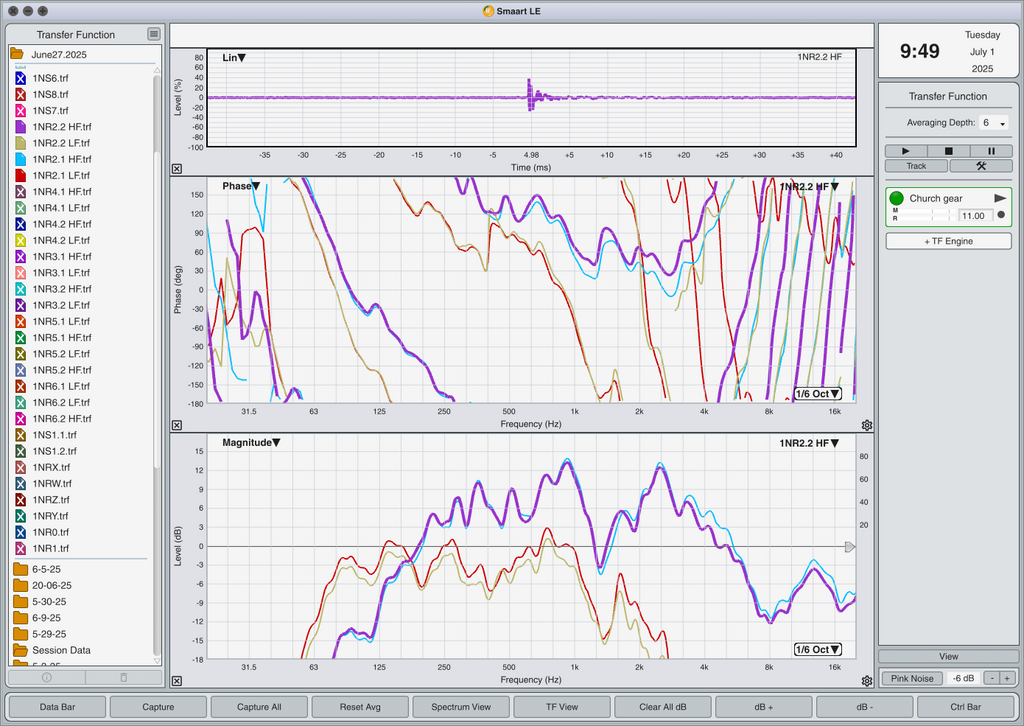Toggle visibility of 1NR4.2 HF.trf trace

coord(20,224)
